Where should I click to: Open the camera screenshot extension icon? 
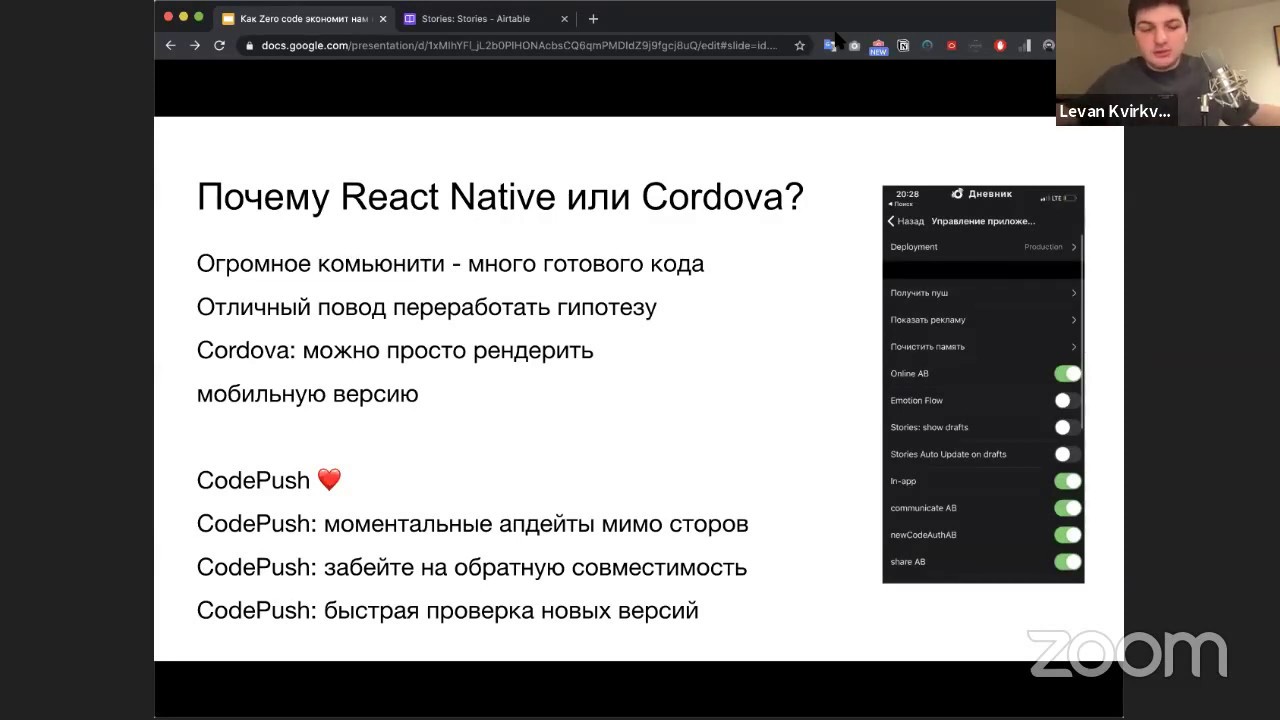tap(854, 45)
